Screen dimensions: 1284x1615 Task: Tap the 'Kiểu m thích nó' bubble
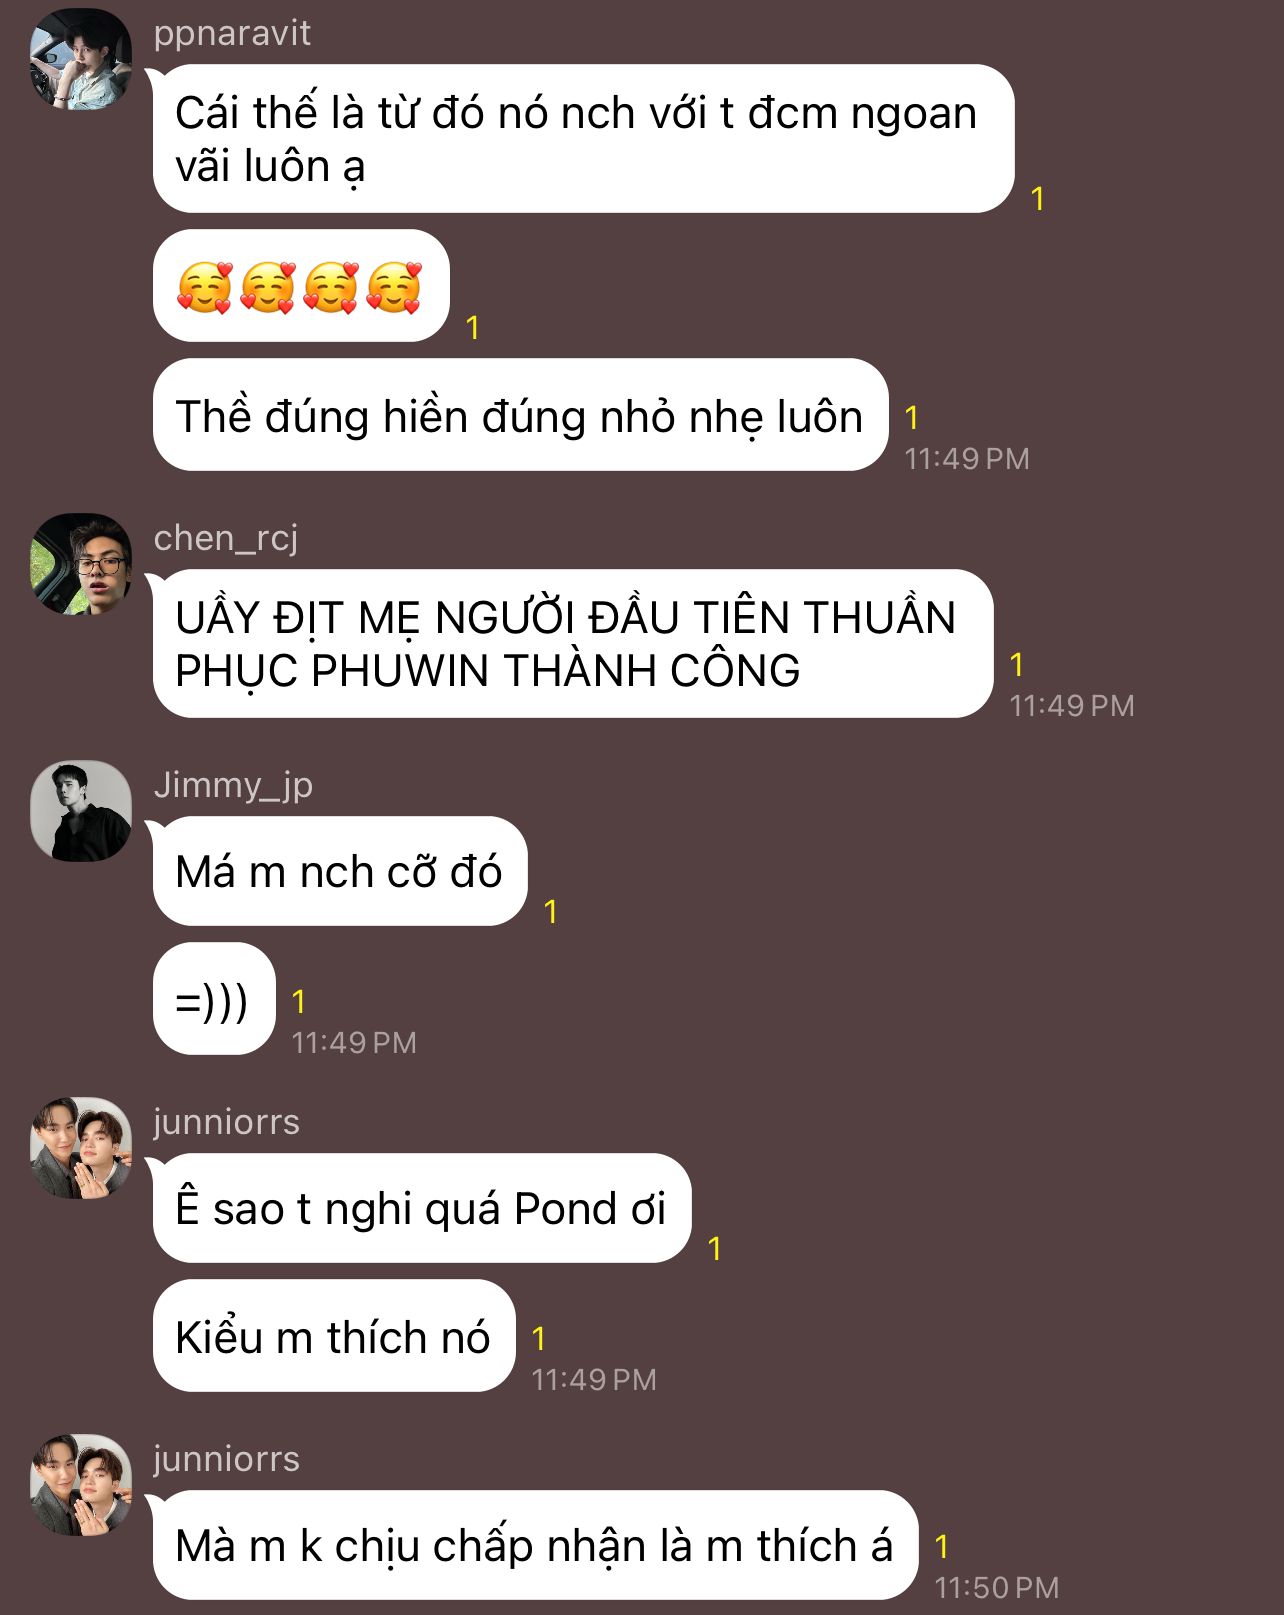click(x=334, y=1336)
